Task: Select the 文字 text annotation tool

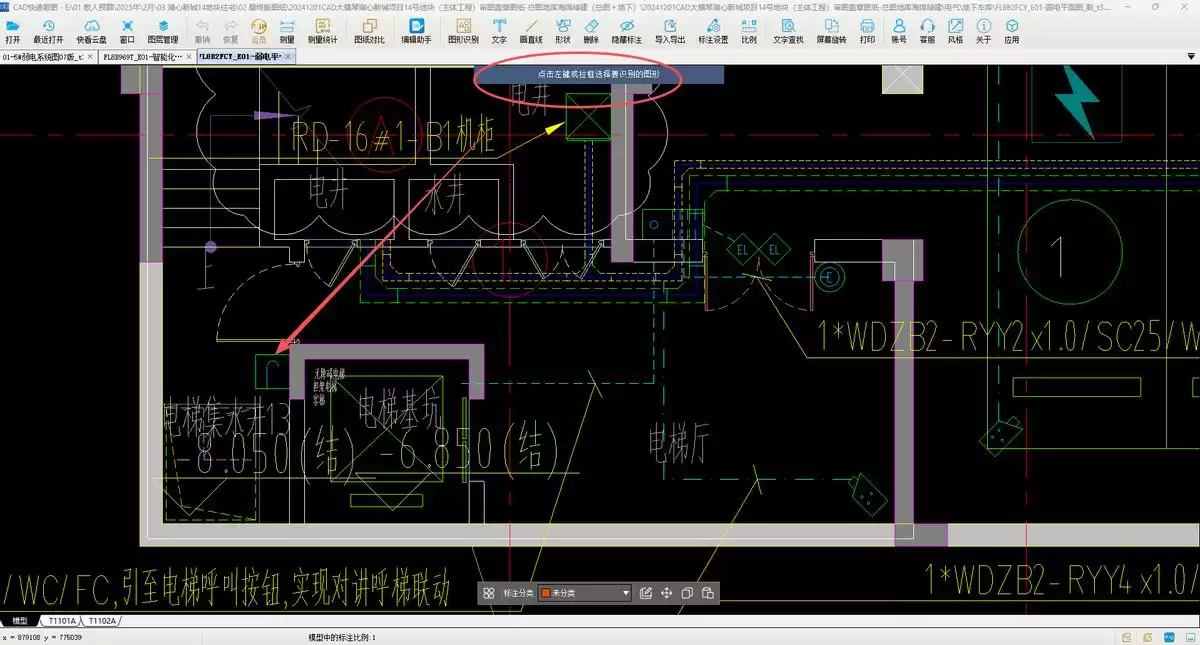Action: coord(500,31)
